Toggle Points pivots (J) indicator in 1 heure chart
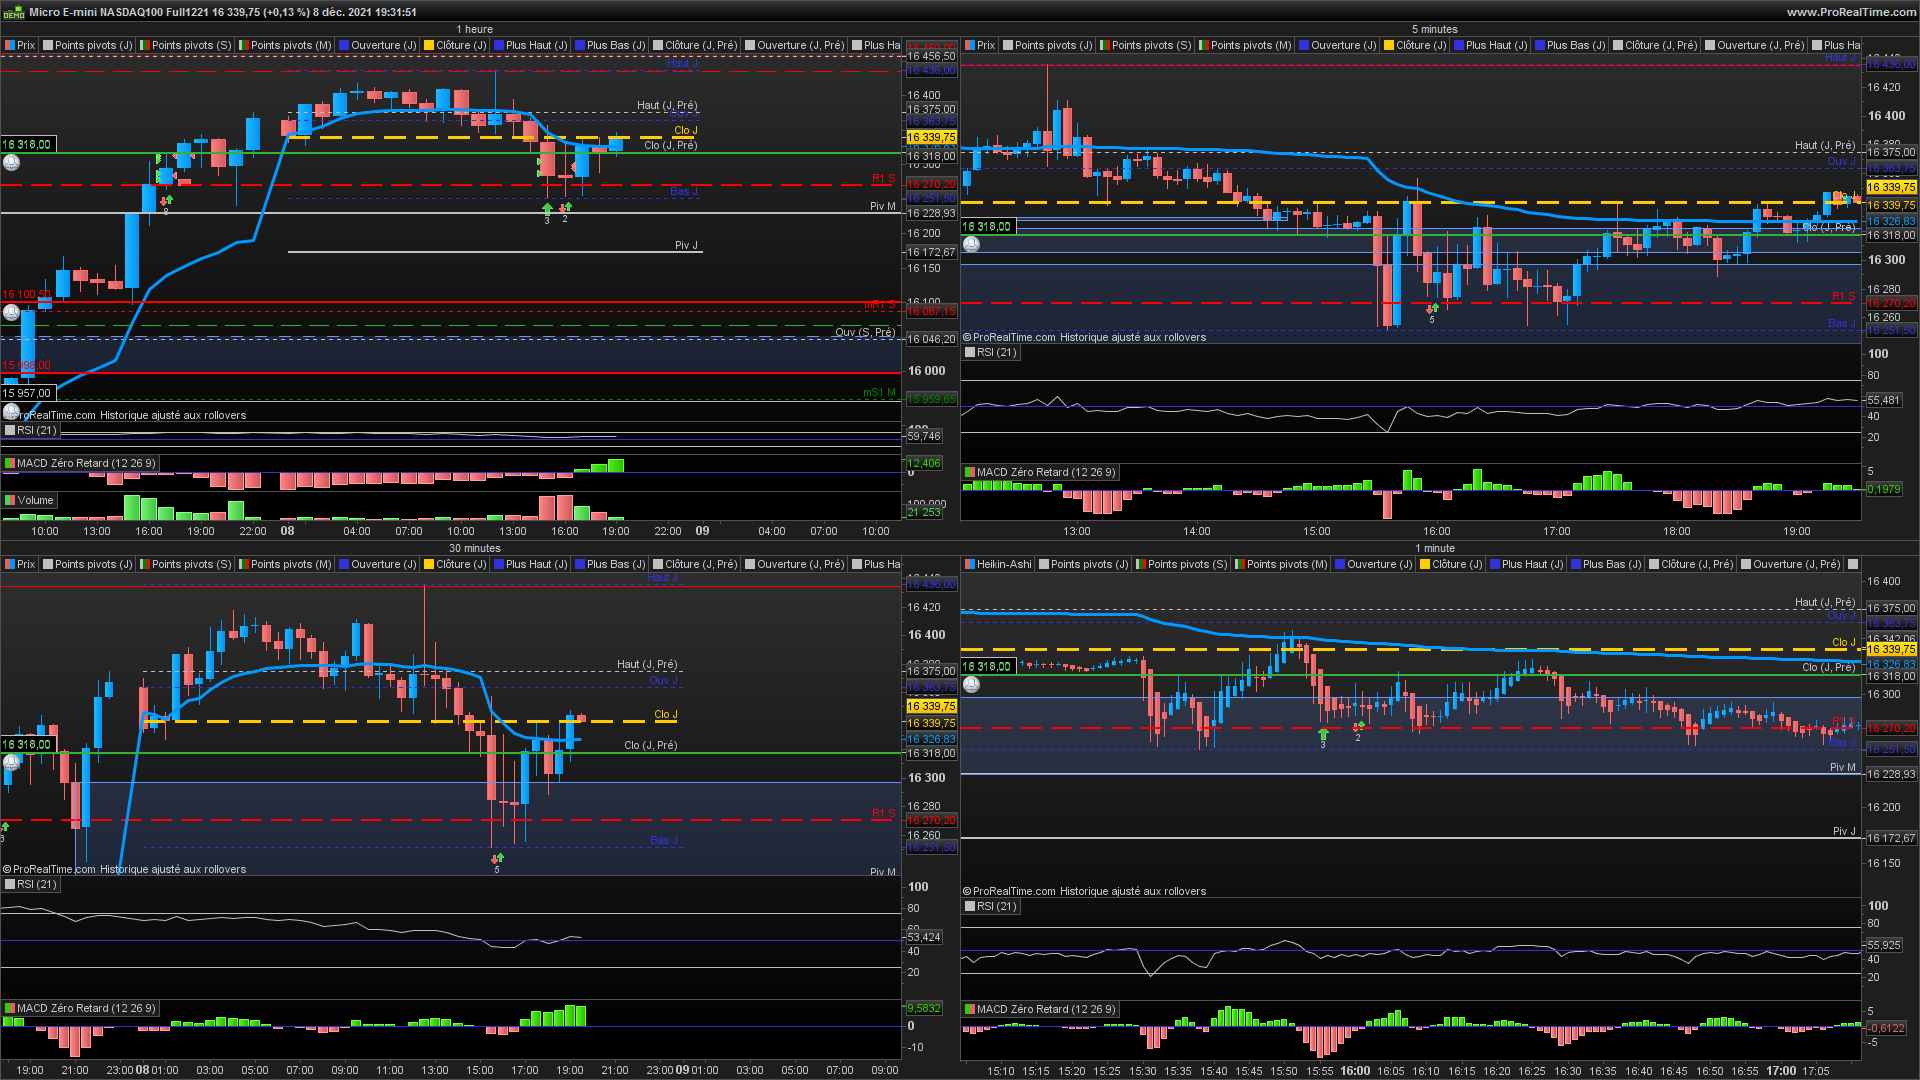 pyautogui.click(x=88, y=45)
